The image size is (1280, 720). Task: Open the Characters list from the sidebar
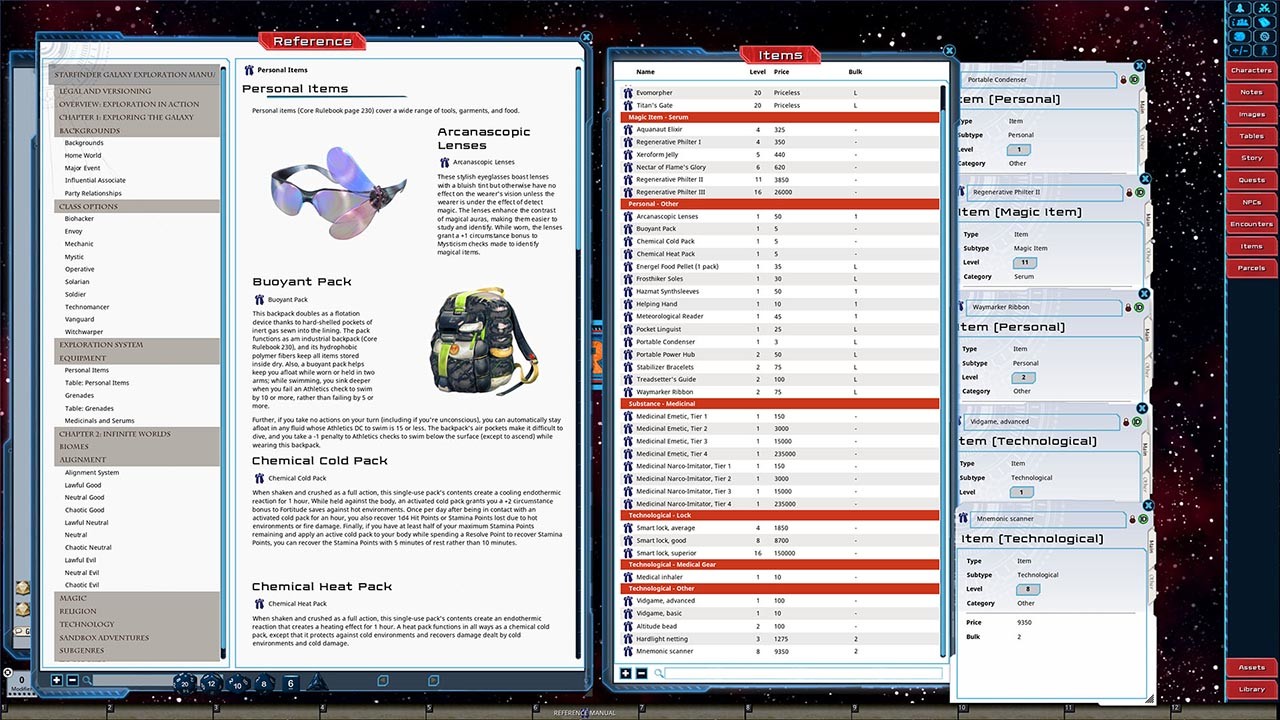point(1251,71)
